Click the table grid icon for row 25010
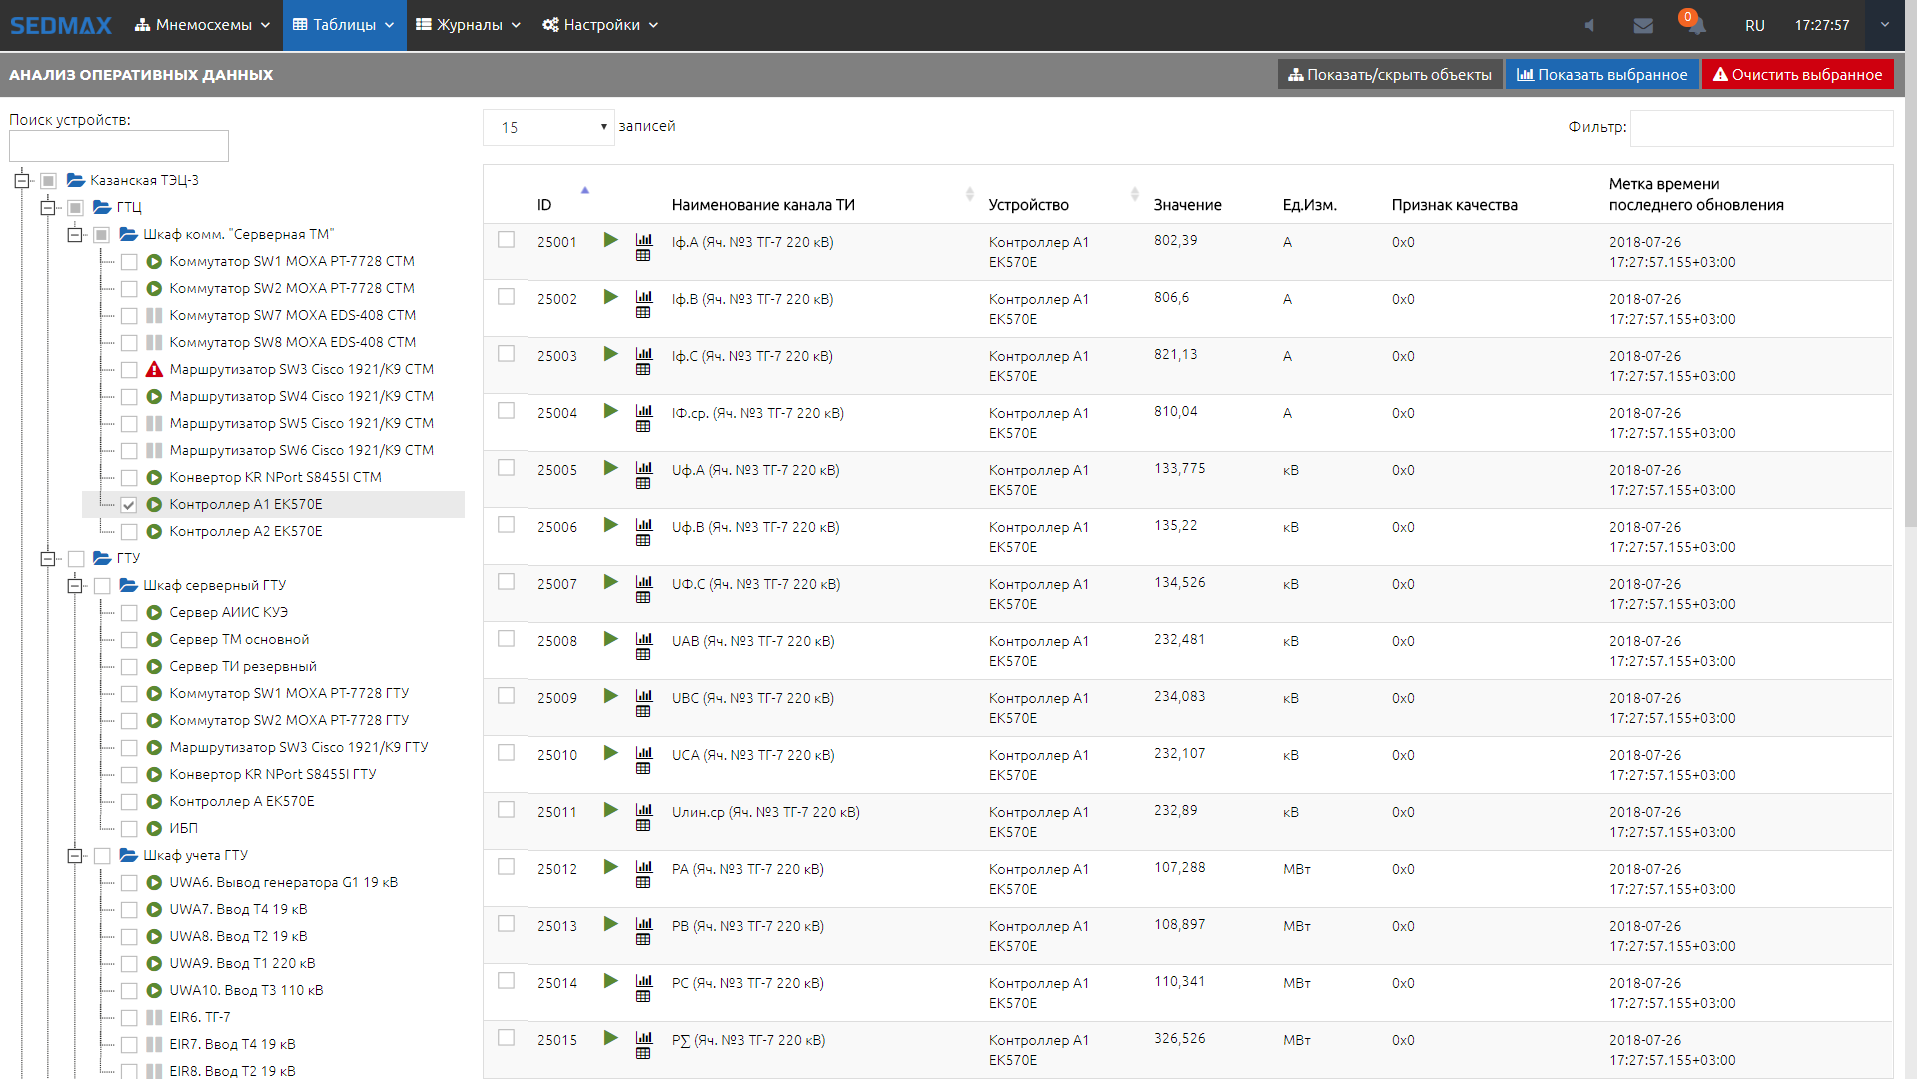 pos(643,769)
